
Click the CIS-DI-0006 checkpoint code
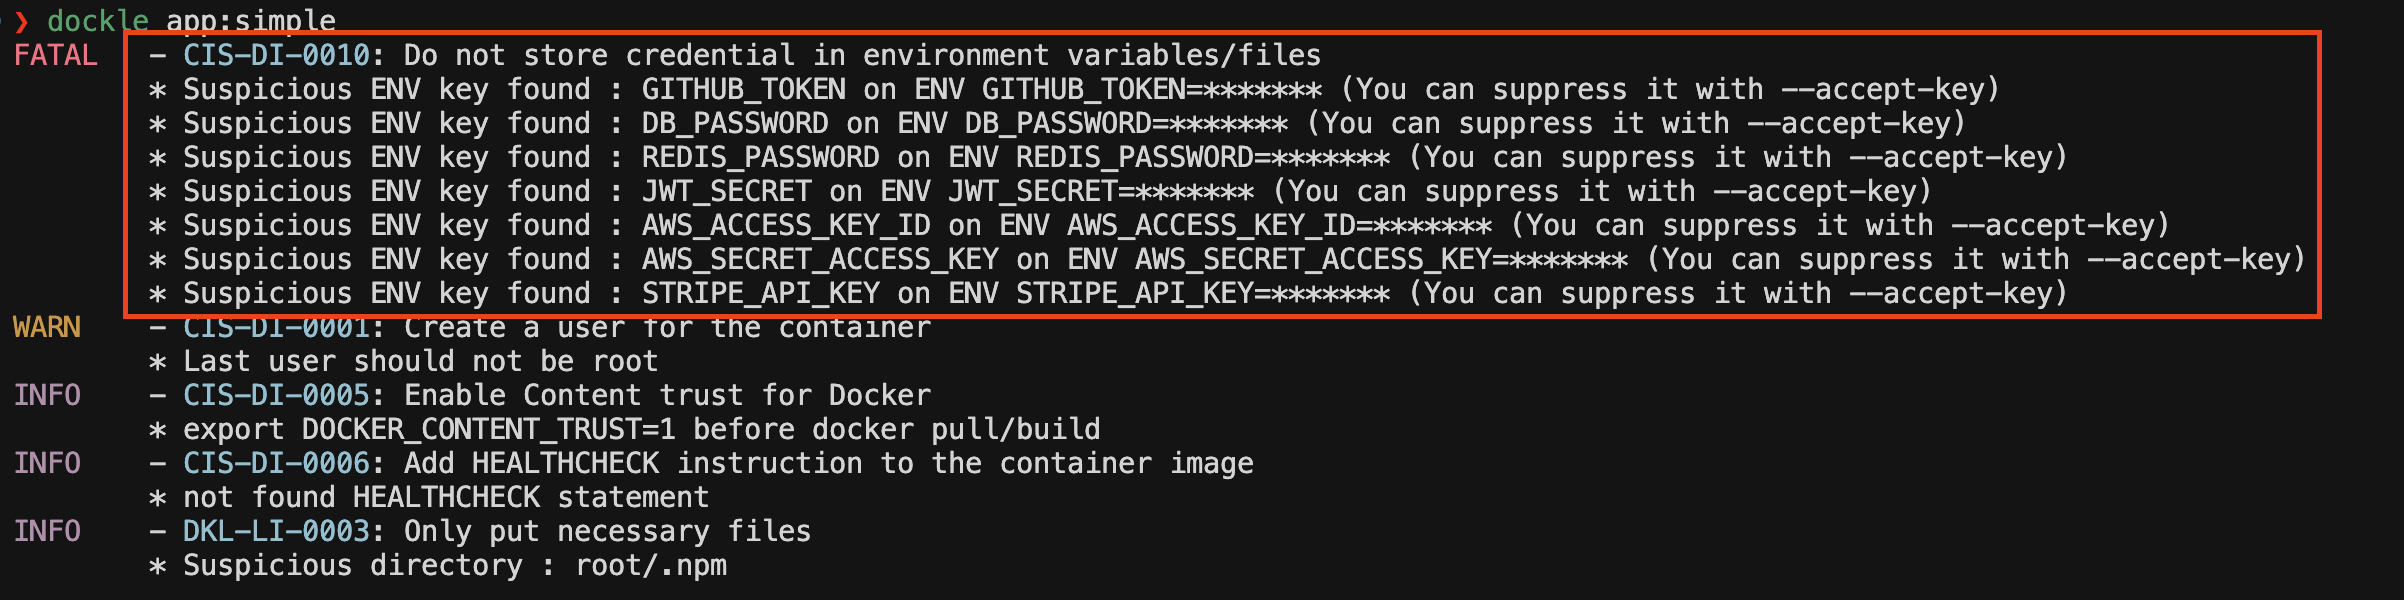(x=276, y=464)
